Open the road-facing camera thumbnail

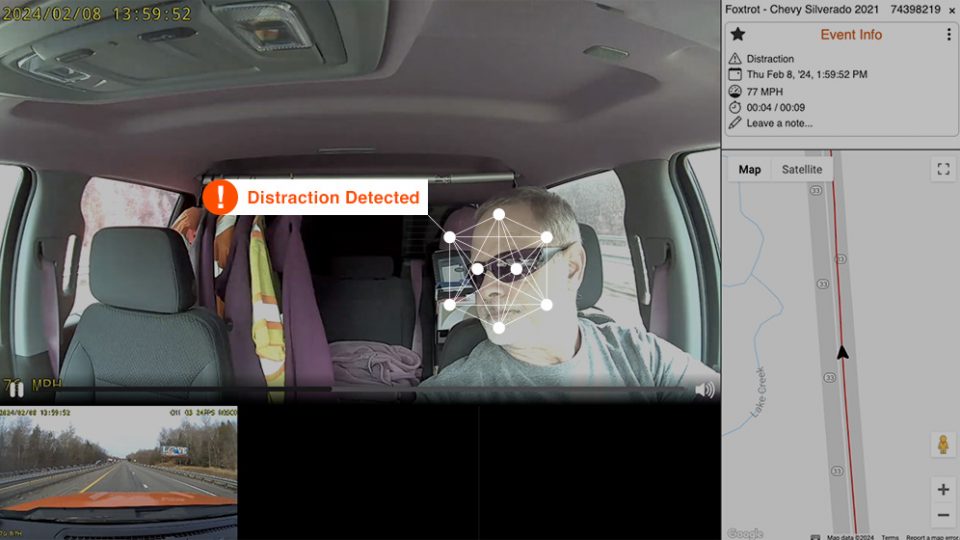tap(119, 472)
